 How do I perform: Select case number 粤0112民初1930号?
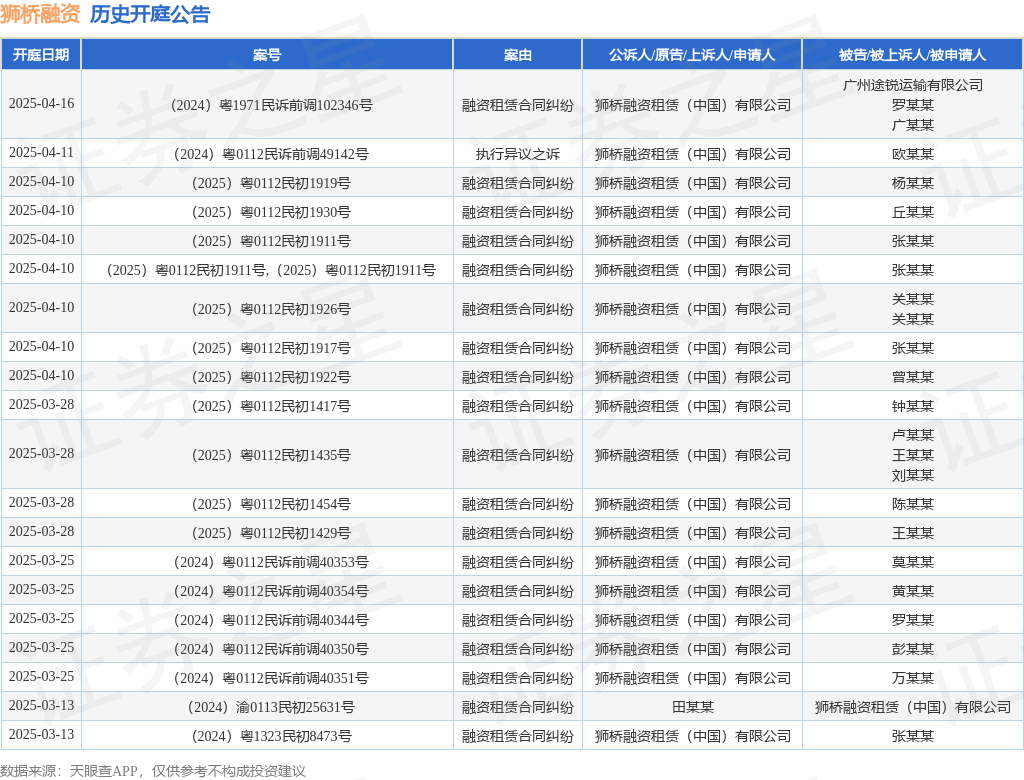[x=271, y=212]
